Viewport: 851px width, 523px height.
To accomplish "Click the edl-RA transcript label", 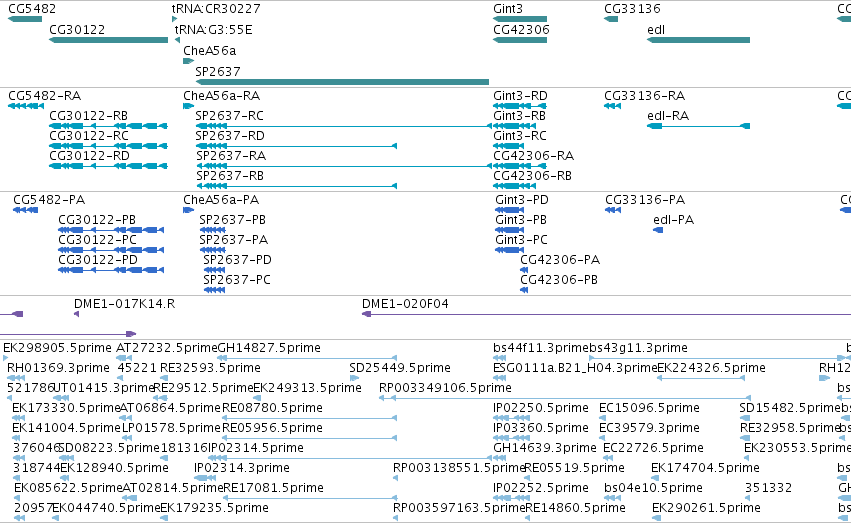I will (668, 116).
